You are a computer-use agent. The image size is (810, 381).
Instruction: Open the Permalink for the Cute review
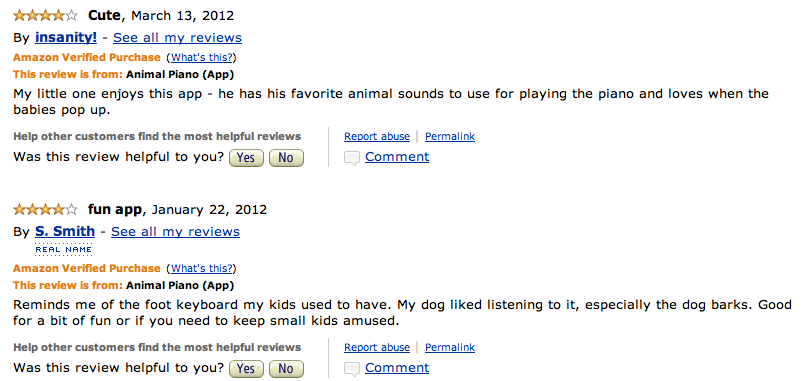(x=450, y=136)
